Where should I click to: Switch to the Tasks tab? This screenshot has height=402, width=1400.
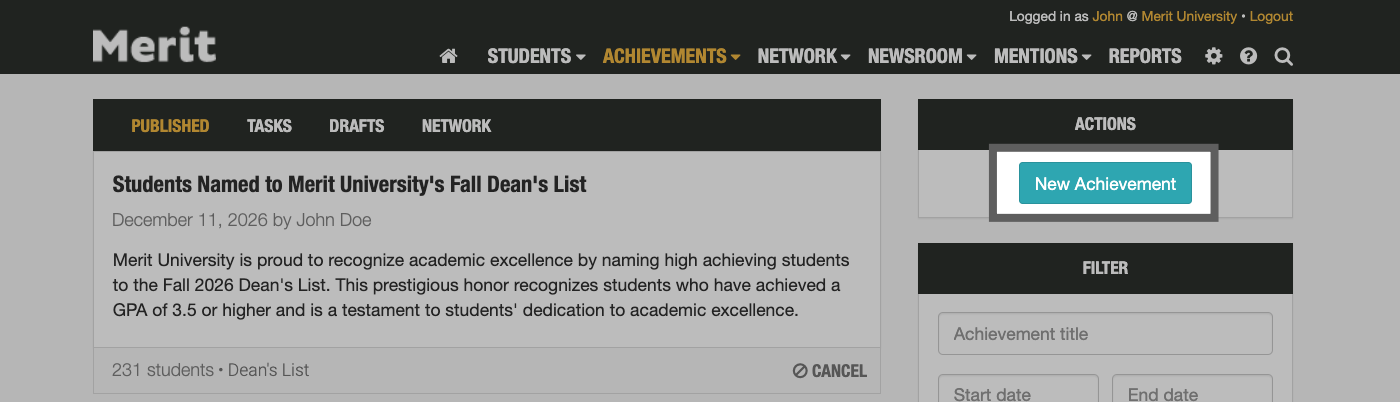coord(269,126)
